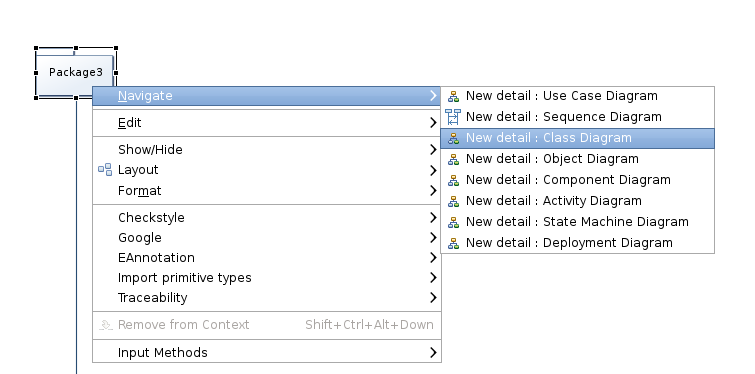
Task: Select New detail : Sequence Diagram
Action: click(577, 117)
